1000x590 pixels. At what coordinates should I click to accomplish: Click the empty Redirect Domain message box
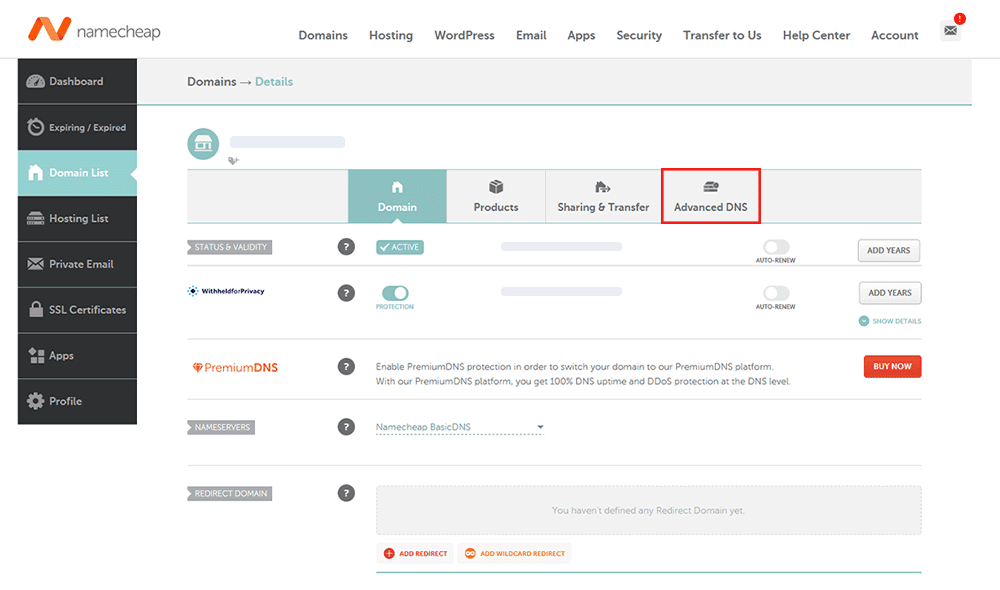click(x=649, y=510)
